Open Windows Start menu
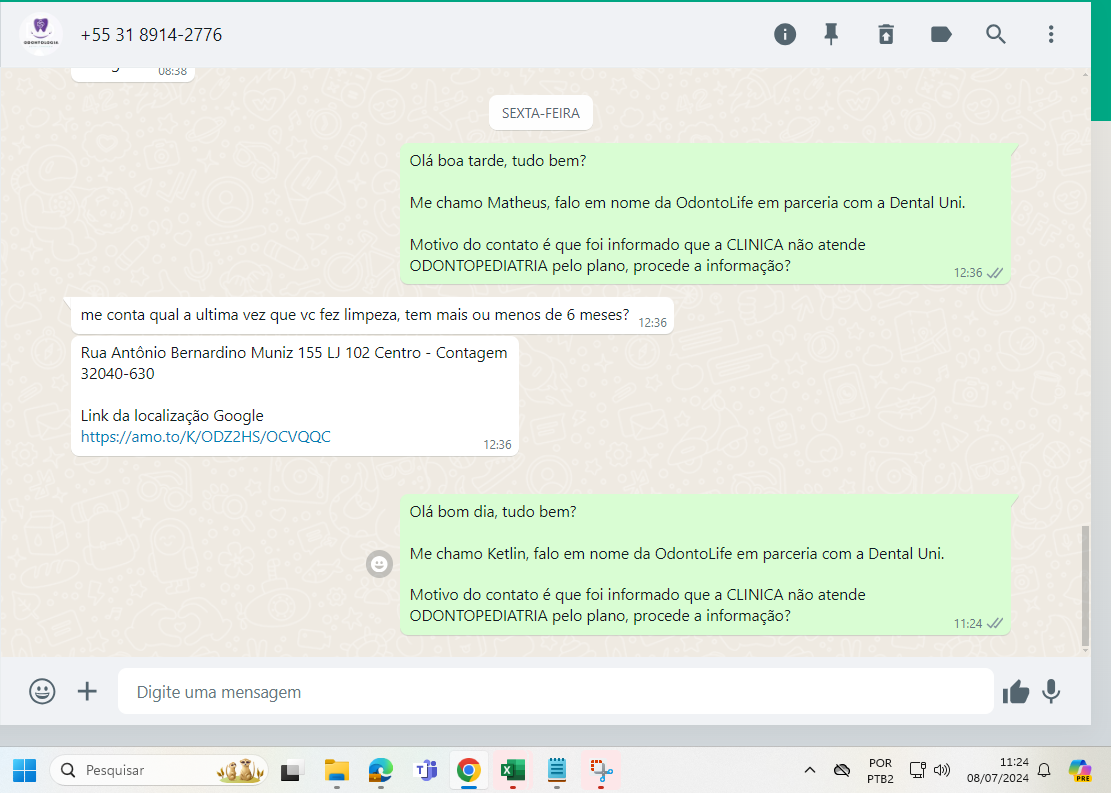1111x793 pixels. pos(24,770)
